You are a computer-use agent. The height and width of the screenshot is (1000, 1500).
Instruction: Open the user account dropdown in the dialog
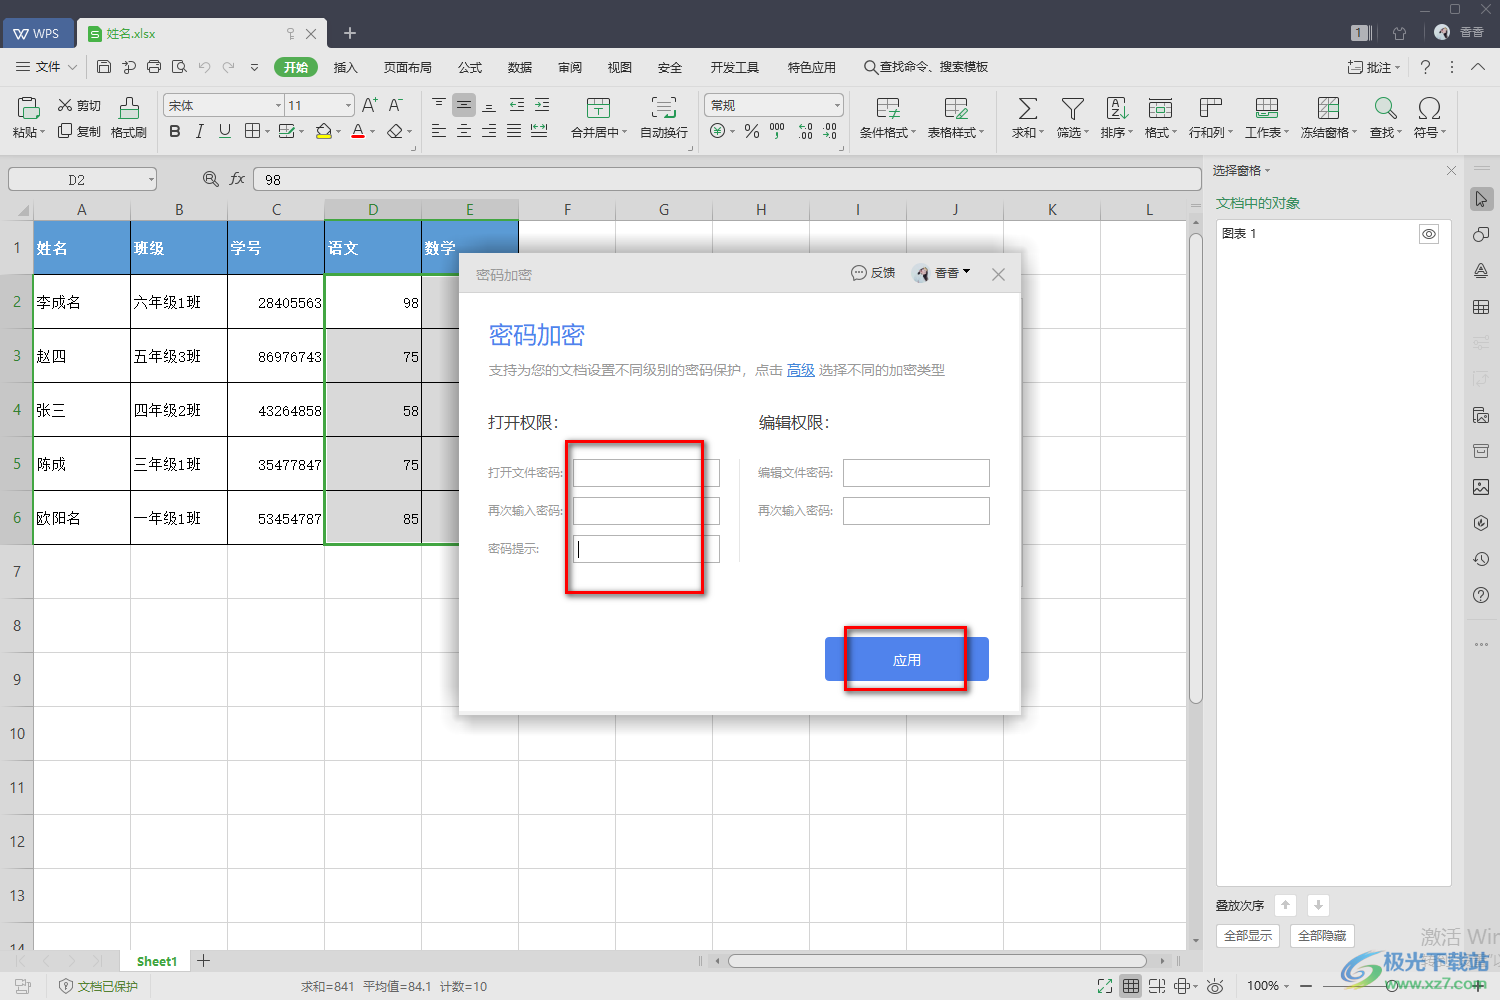[942, 273]
